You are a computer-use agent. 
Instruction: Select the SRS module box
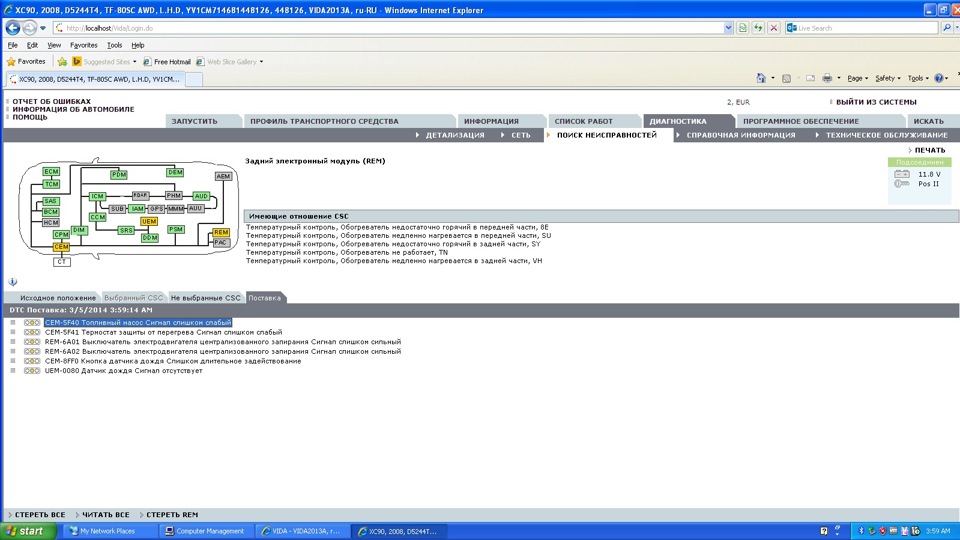click(126, 230)
